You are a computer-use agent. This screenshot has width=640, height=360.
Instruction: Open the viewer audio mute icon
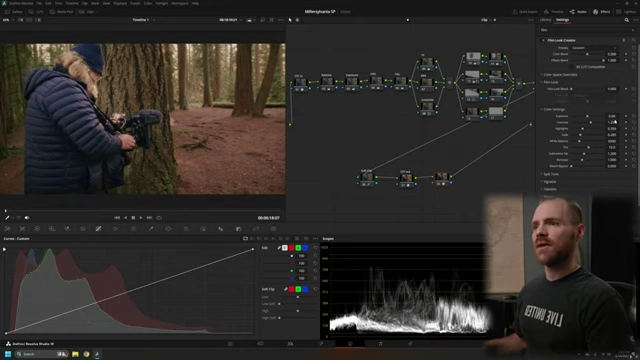27,218
